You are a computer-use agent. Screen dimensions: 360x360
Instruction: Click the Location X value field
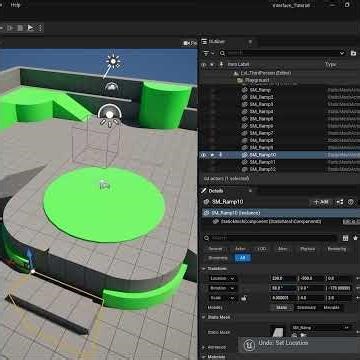tap(283, 278)
